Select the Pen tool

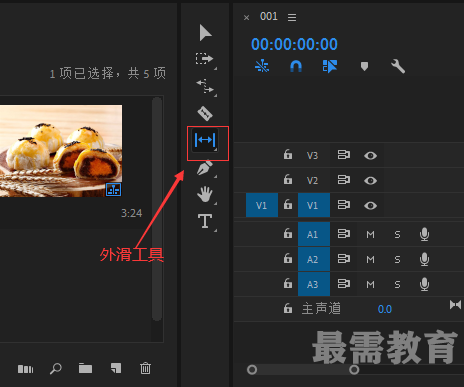tap(205, 167)
